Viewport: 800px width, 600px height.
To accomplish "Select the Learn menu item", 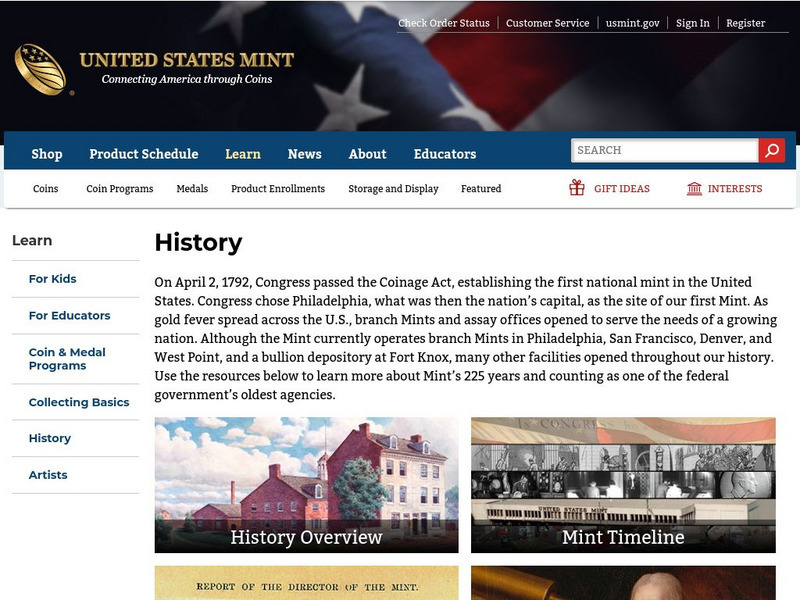I will coord(243,154).
